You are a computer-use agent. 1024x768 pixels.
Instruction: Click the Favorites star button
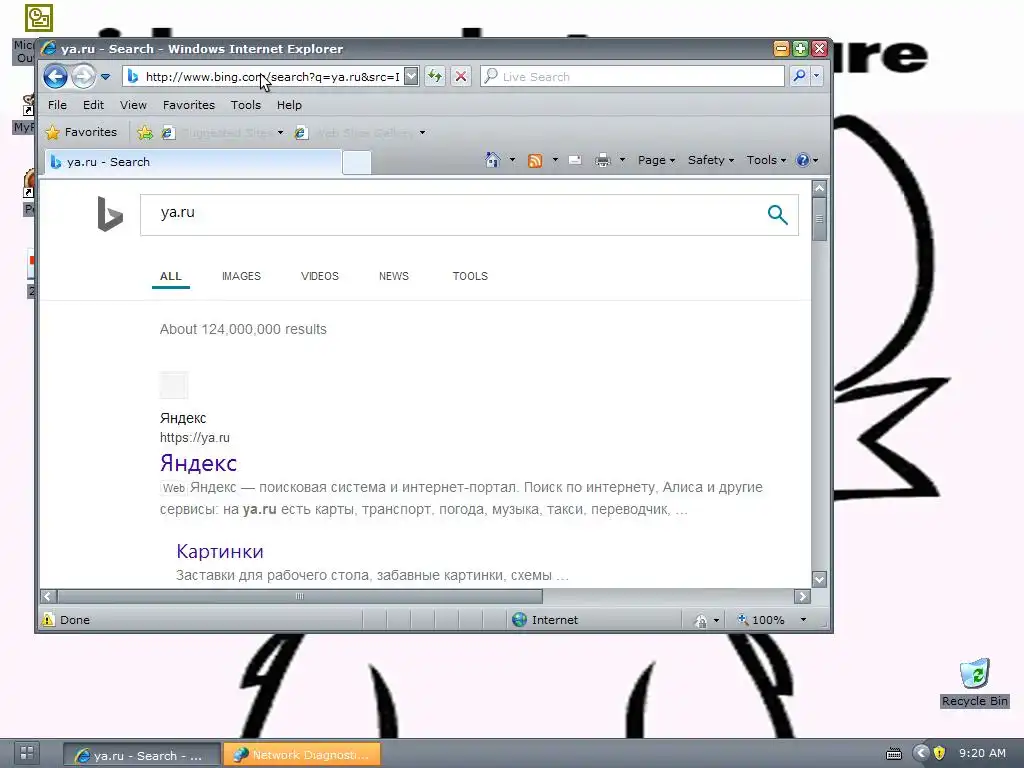[x=82, y=132]
